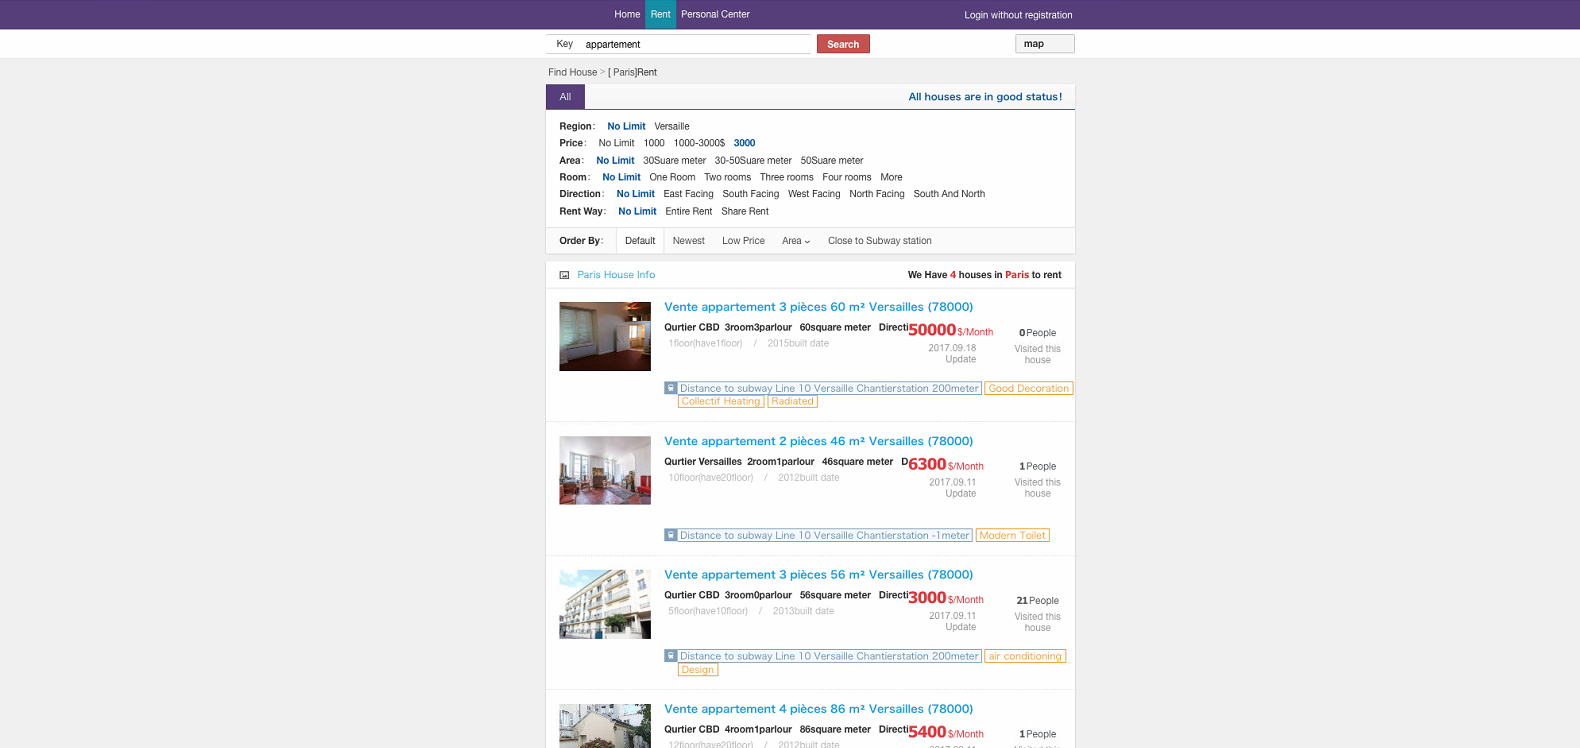Viewport: 1580px width, 748px height.
Task: Click Login without registration link
Action: click(1018, 15)
